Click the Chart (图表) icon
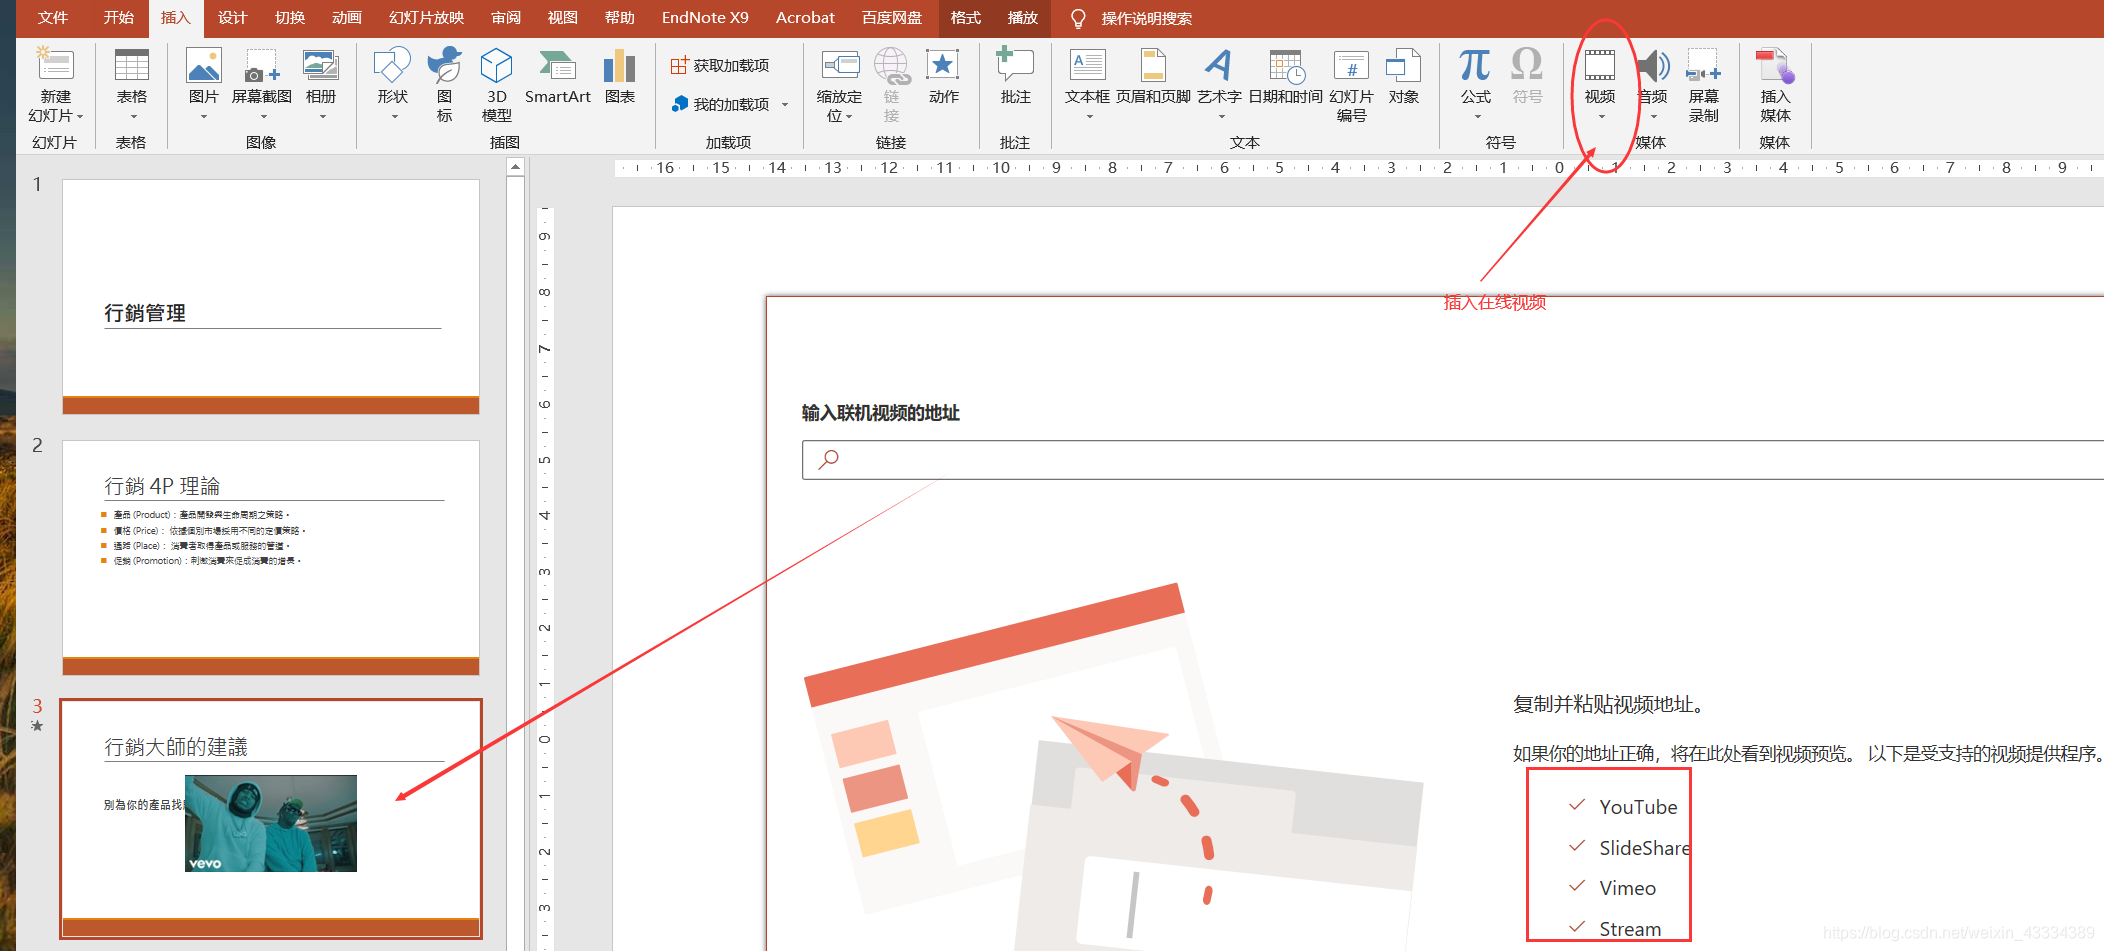This screenshot has width=2104, height=951. pyautogui.click(x=620, y=64)
